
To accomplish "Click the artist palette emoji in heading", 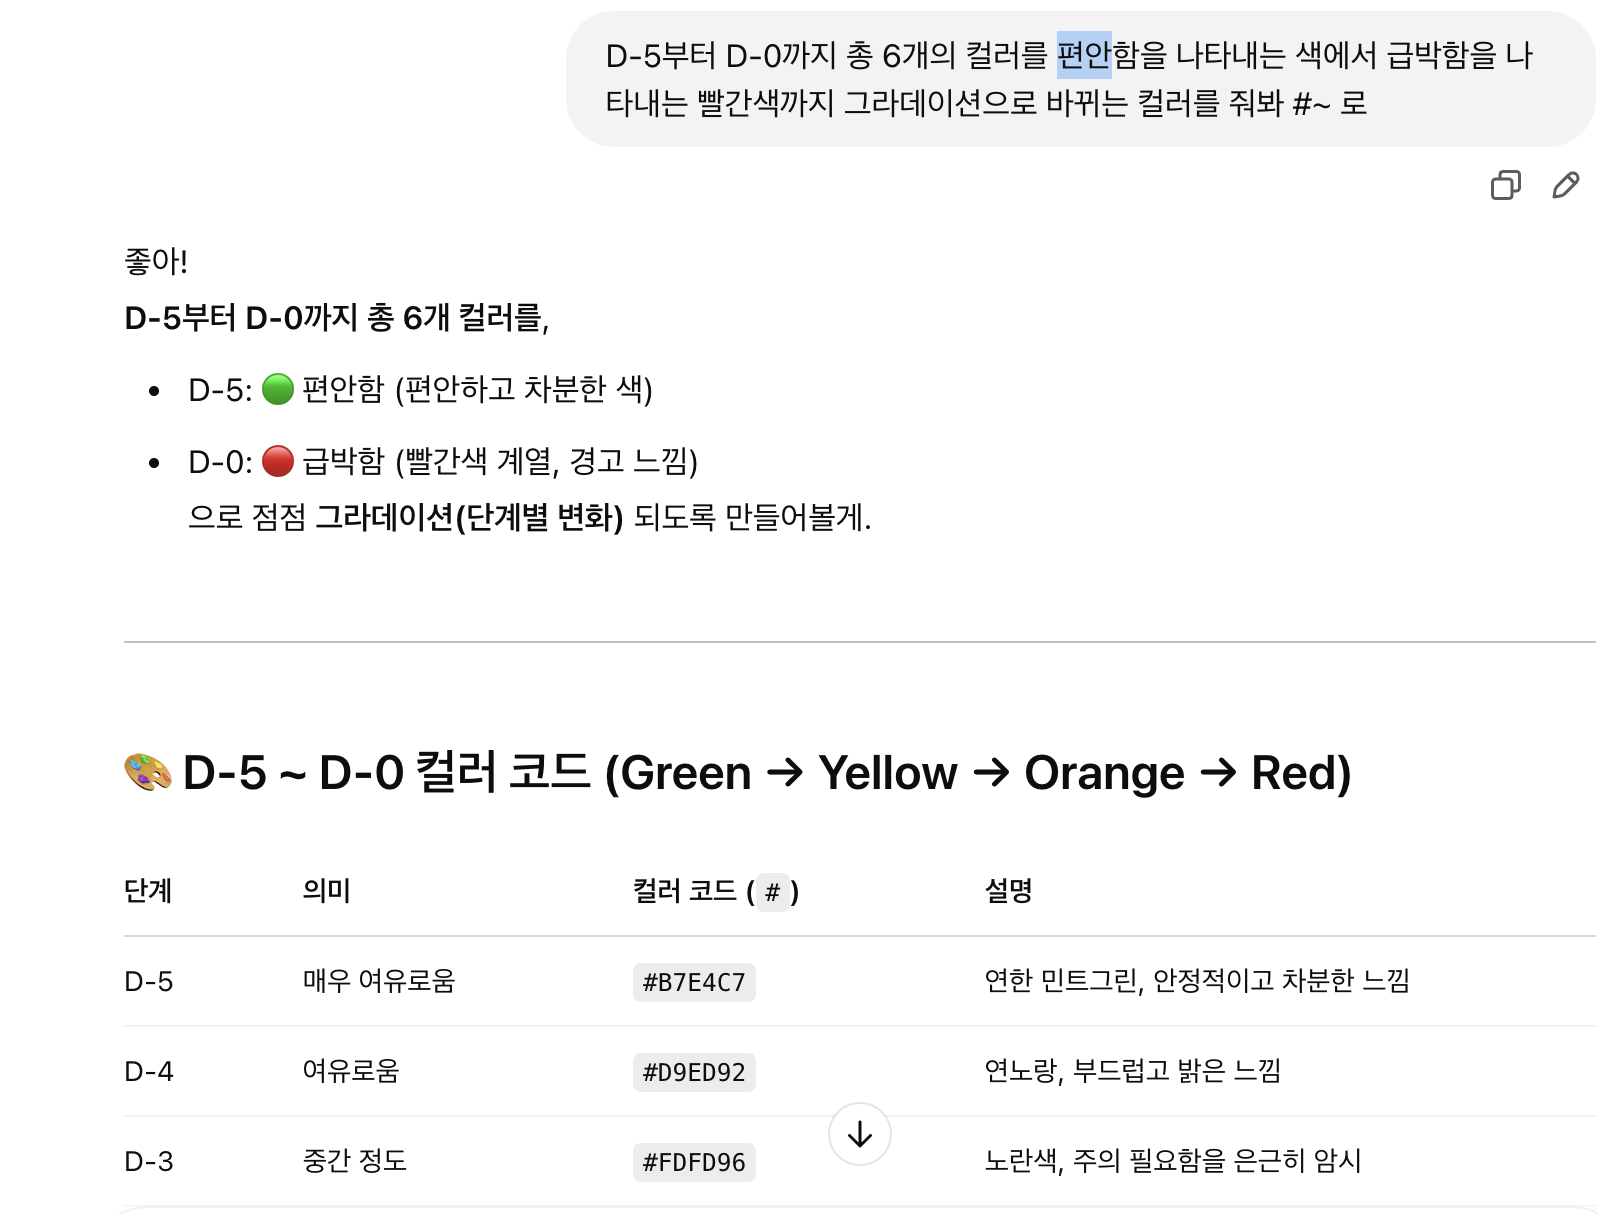I will (148, 772).
